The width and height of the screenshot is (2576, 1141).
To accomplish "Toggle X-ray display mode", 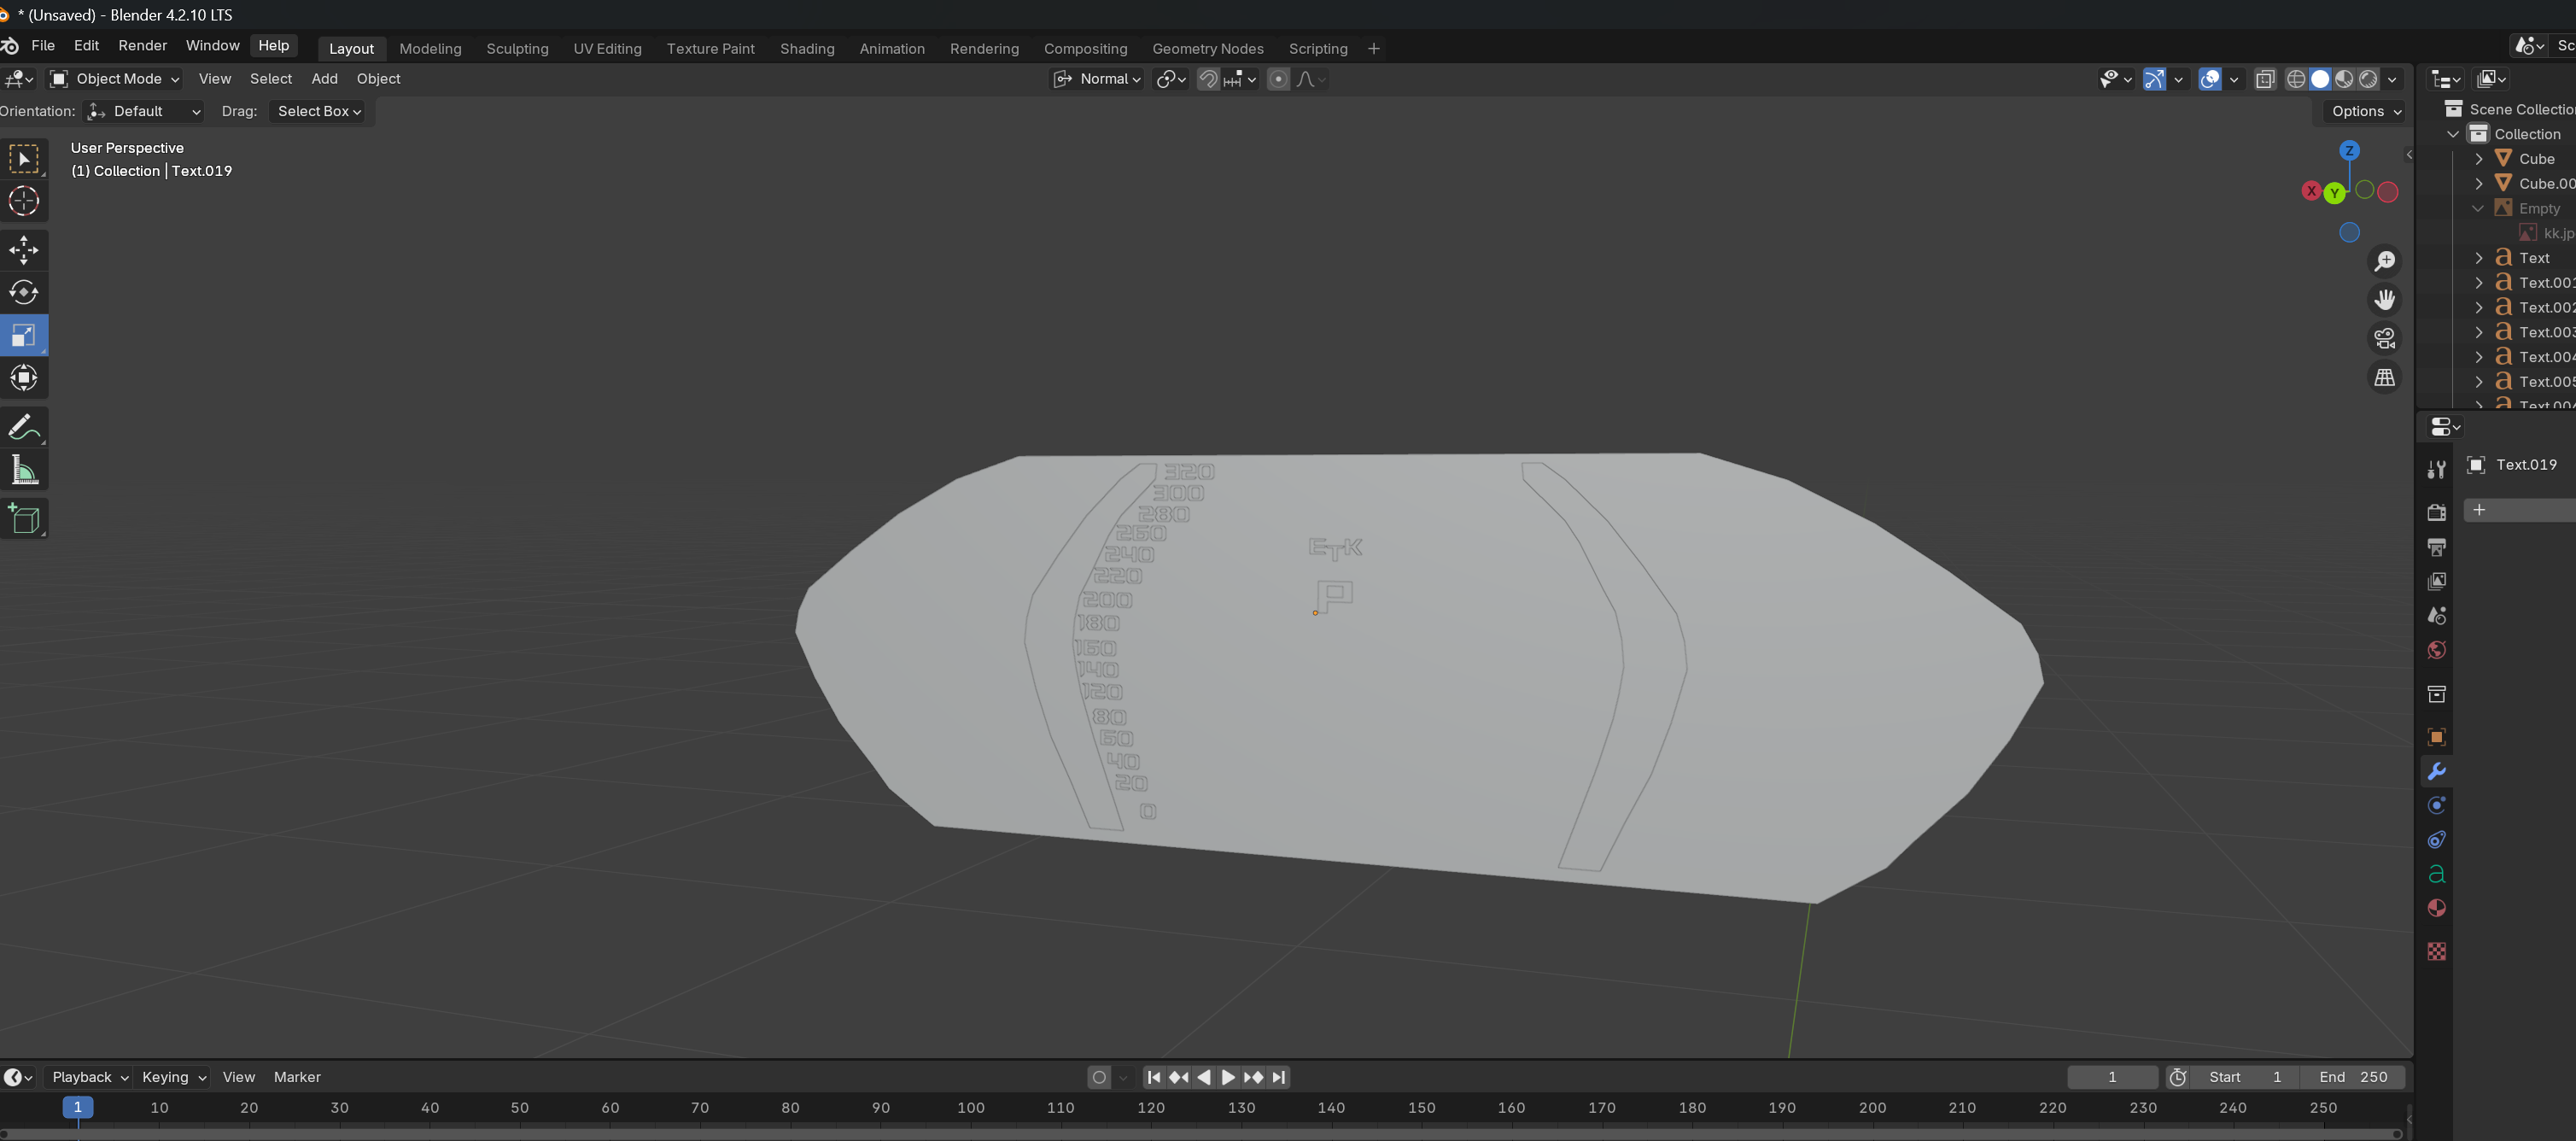I will pyautogui.click(x=2265, y=79).
